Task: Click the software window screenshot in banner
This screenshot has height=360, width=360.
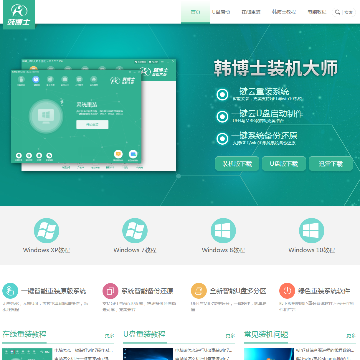Action: coord(93,115)
